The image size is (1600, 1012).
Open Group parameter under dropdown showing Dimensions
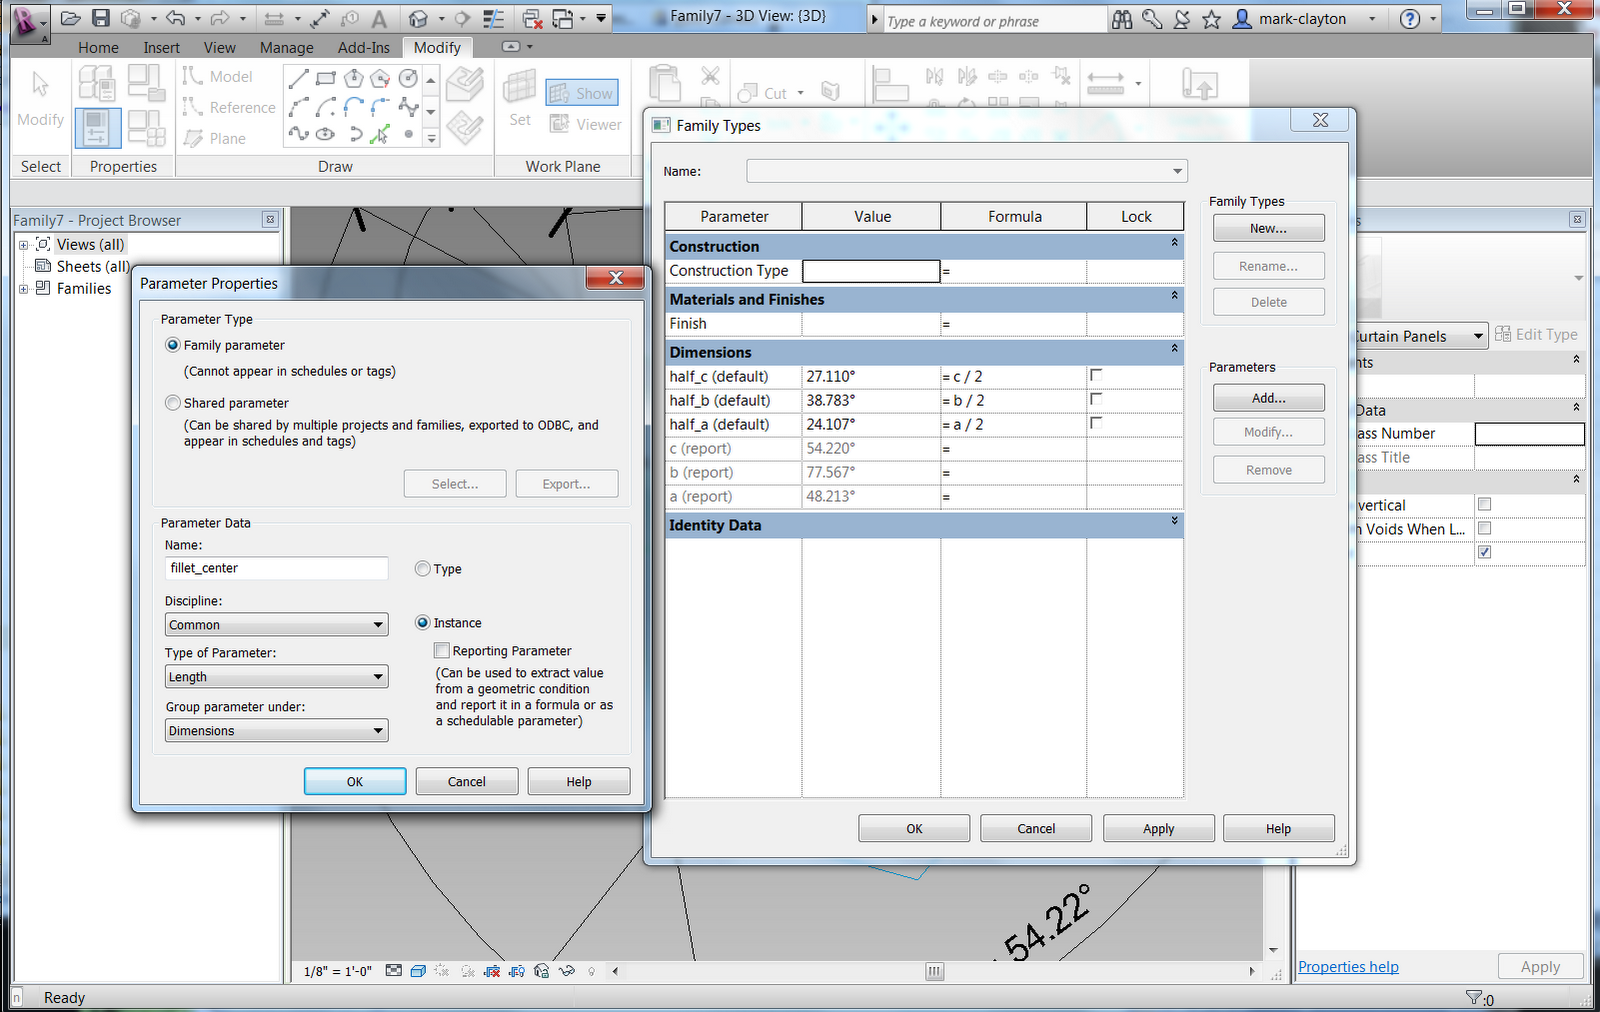tap(277, 731)
